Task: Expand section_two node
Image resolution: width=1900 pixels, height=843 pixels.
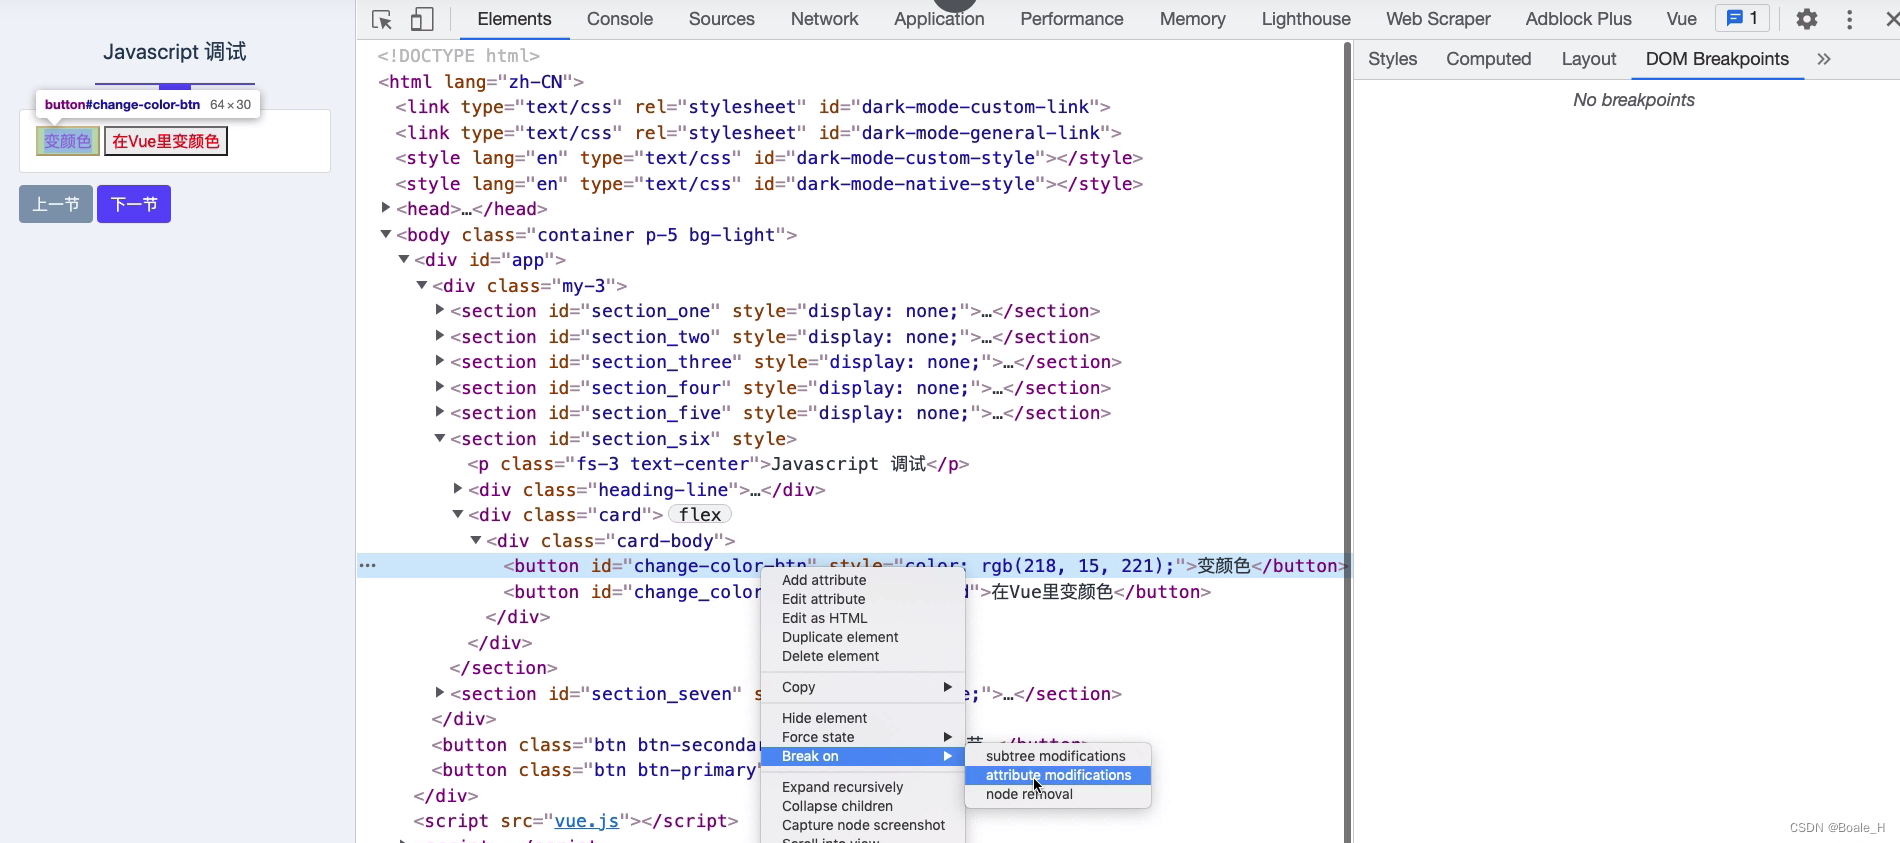Action: pos(440,336)
